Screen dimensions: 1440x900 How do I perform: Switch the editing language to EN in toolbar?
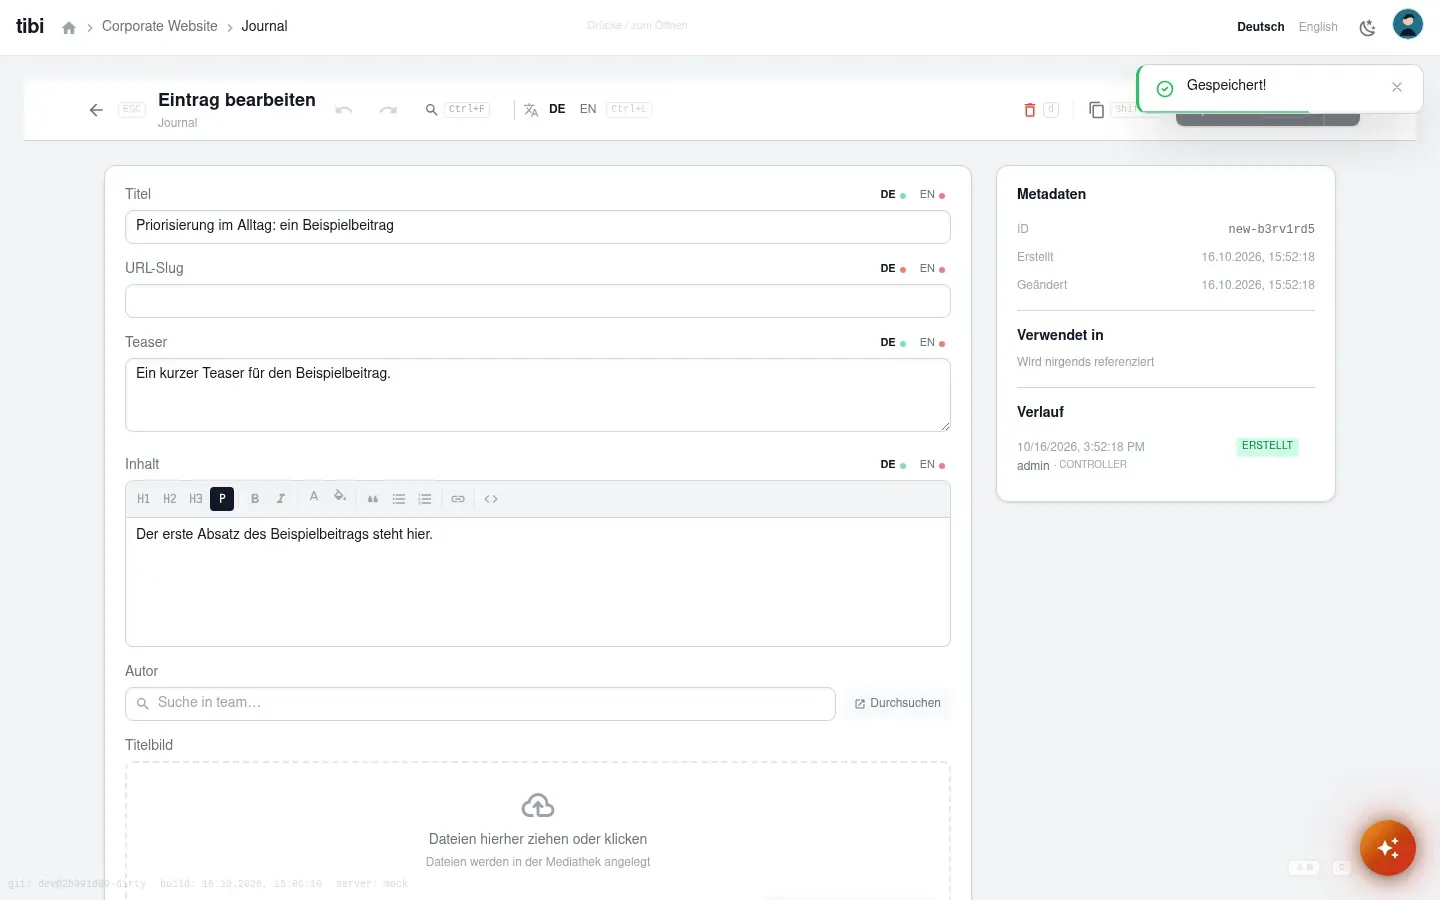click(x=588, y=109)
